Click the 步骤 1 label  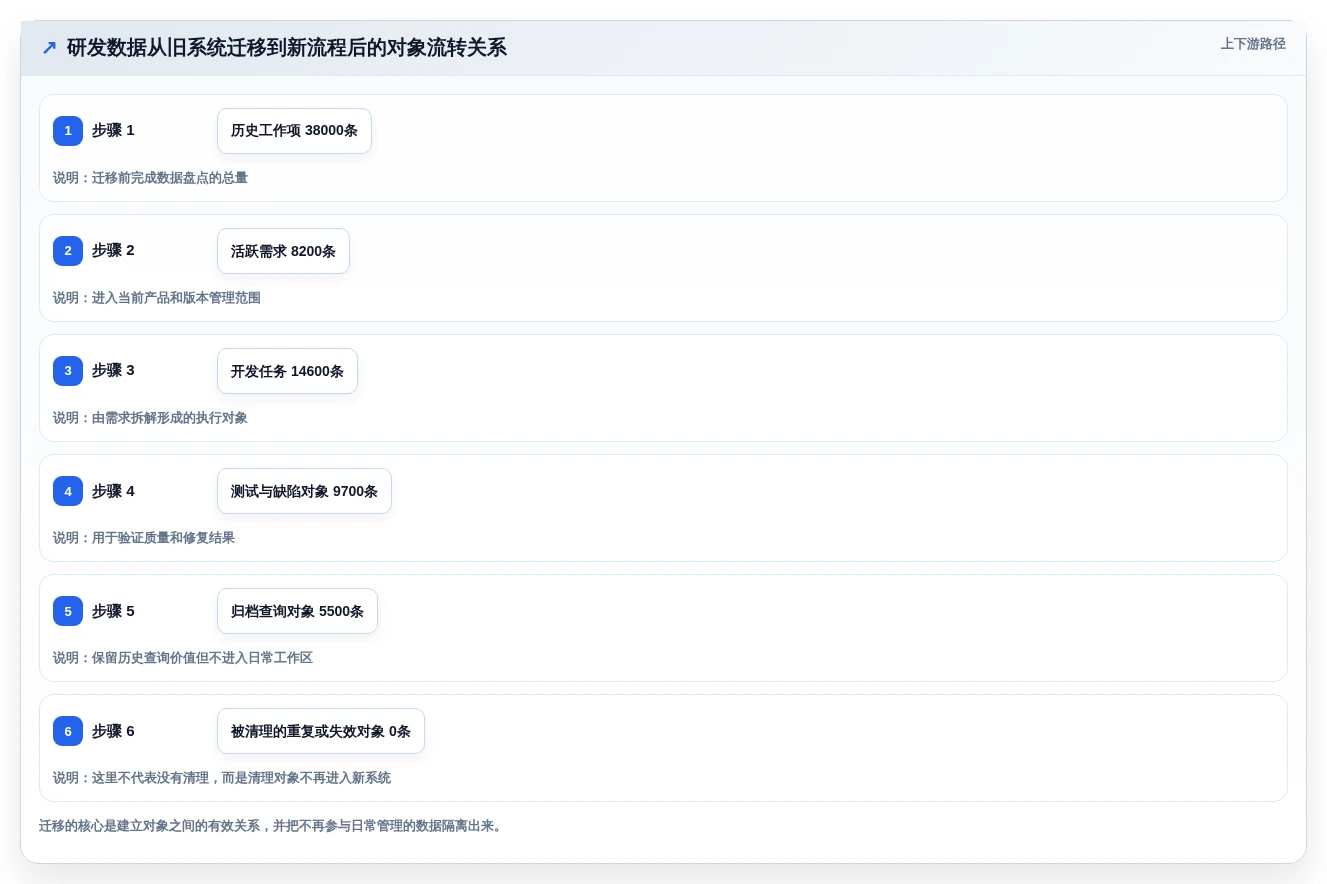tap(113, 130)
